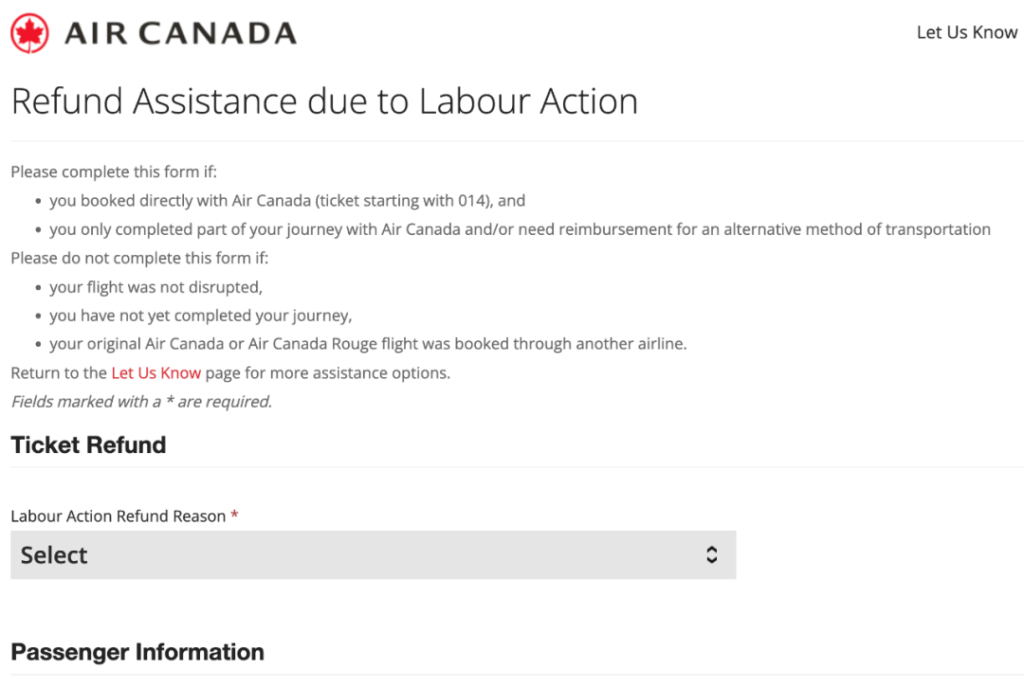This screenshot has height=688, width=1024.
Task: Click the Ticket Refund section heading
Action: pyautogui.click(x=88, y=445)
